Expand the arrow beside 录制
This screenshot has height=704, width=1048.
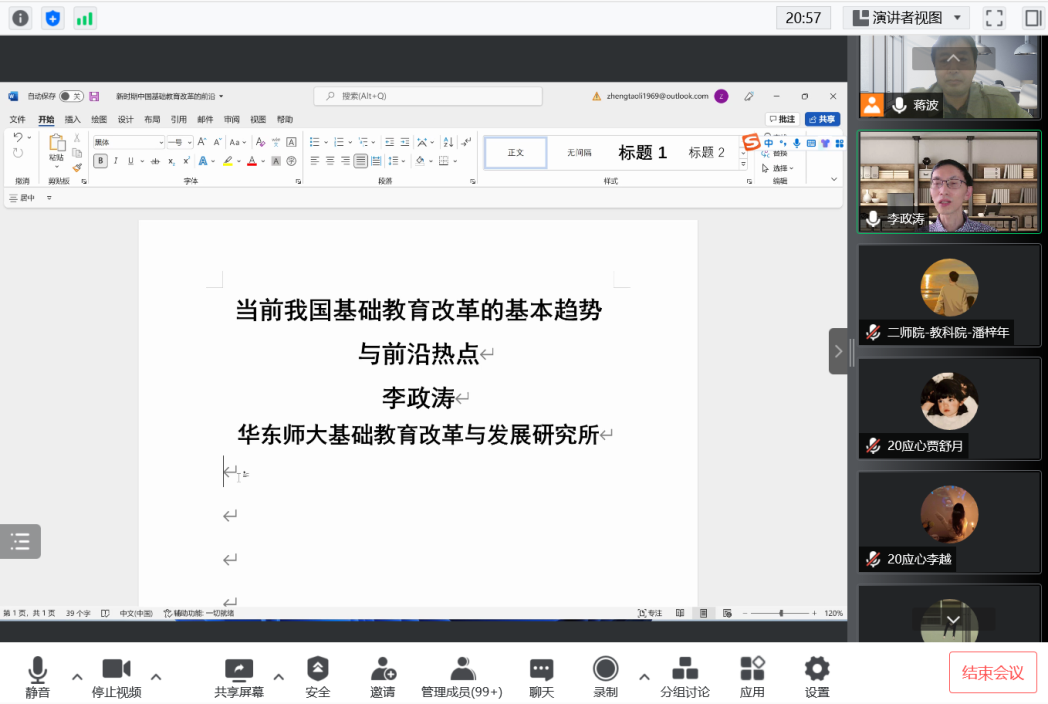click(x=644, y=676)
